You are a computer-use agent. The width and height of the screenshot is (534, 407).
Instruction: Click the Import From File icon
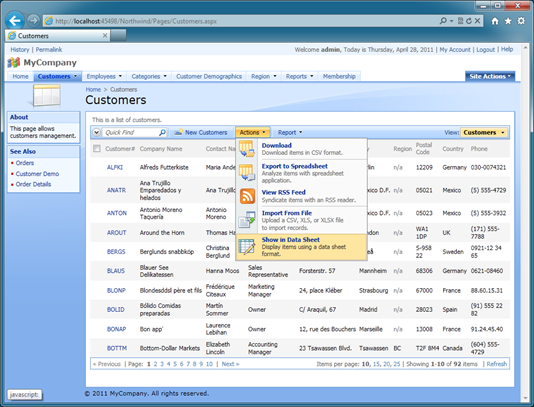click(x=247, y=220)
